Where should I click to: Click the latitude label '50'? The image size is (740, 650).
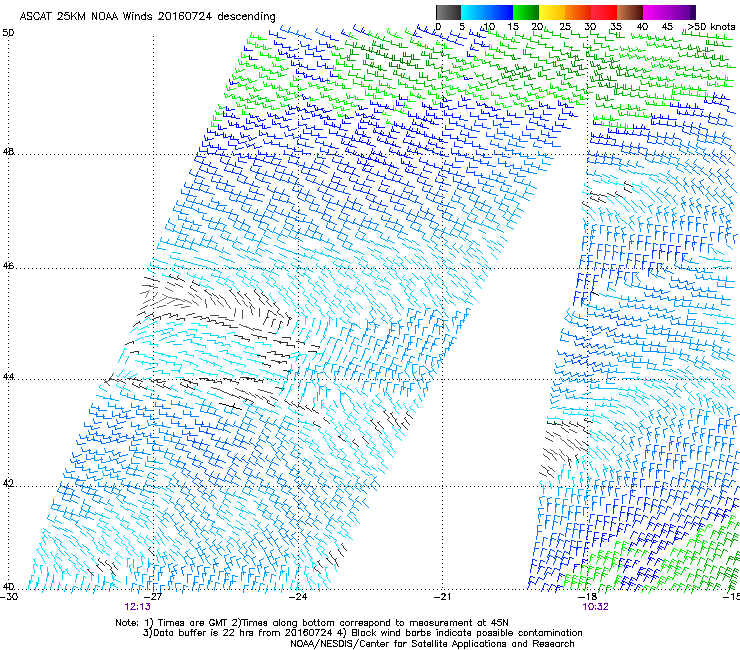8,33
